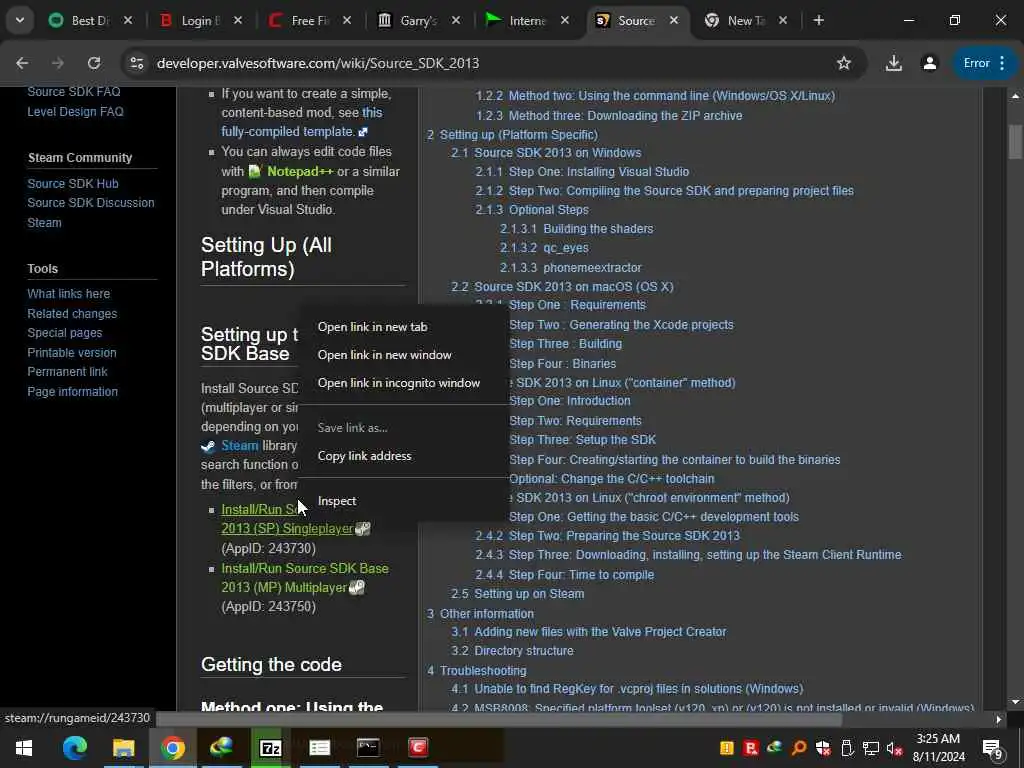The image size is (1024, 768).
Task: Switch to the Login tab
Action: click(x=200, y=21)
